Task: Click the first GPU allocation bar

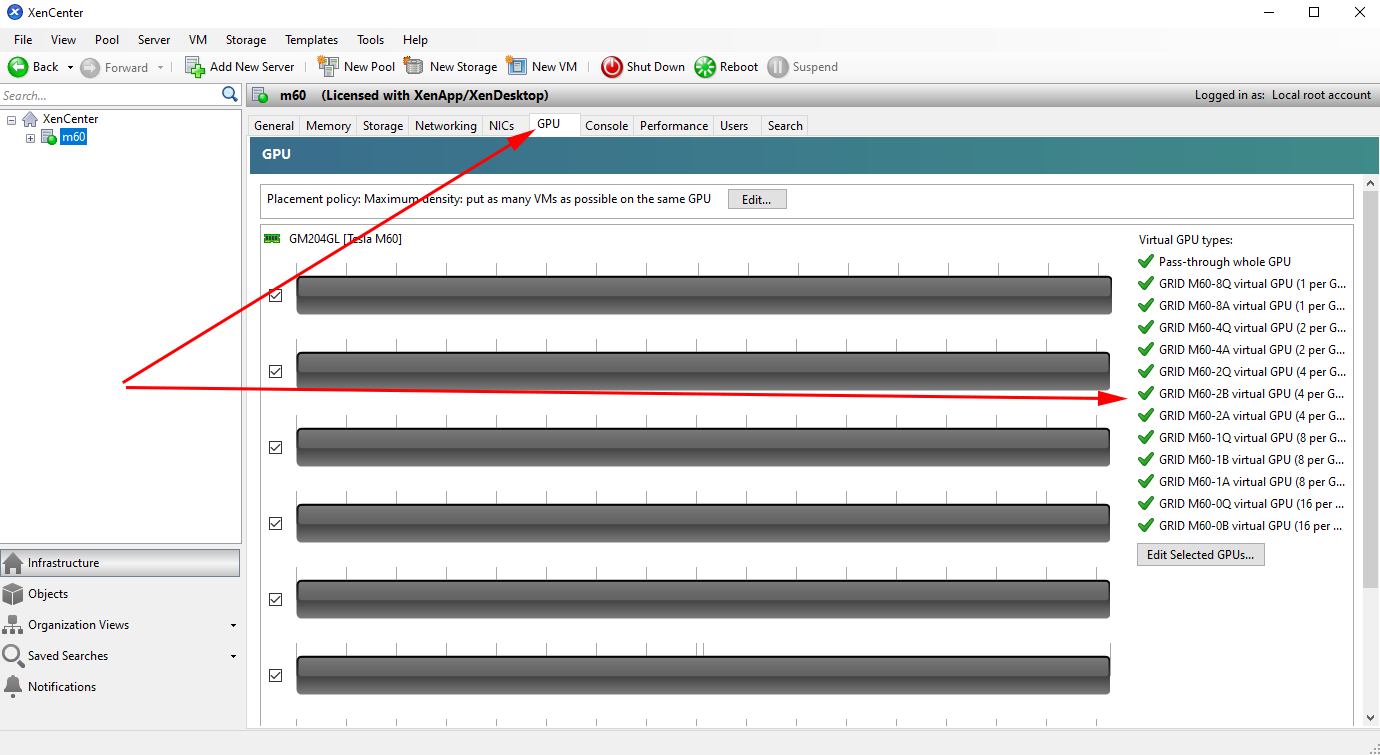Action: [x=704, y=295]
